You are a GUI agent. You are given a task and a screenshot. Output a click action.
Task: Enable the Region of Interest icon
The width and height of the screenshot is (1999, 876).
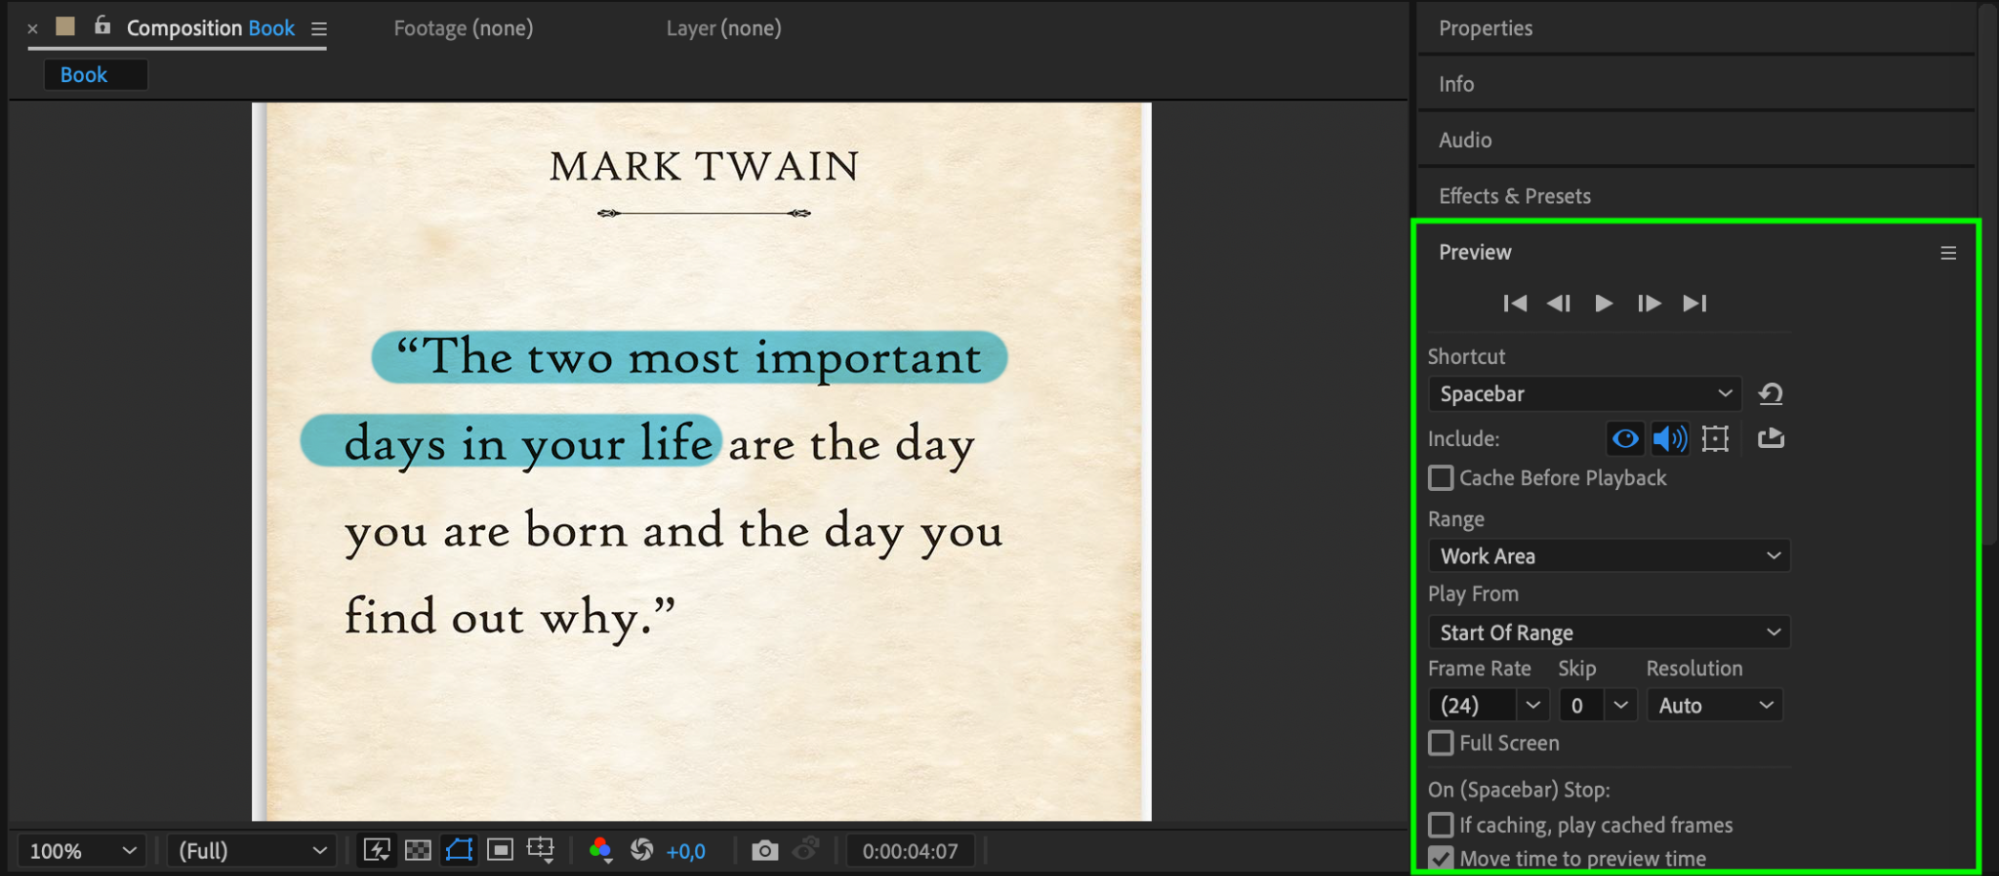click(x=500, y=850)
